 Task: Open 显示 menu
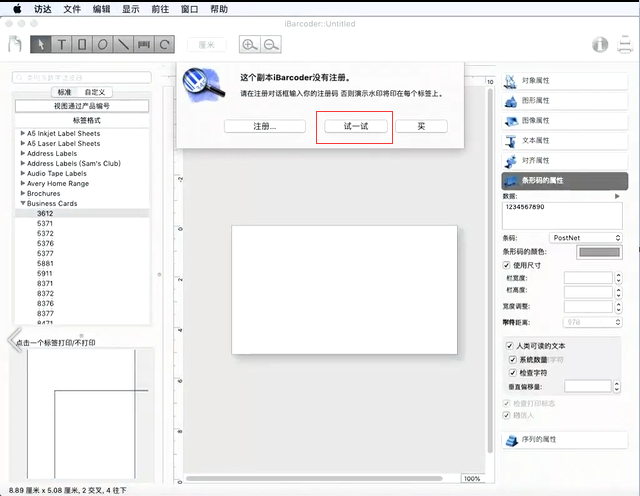click(131, 9)
